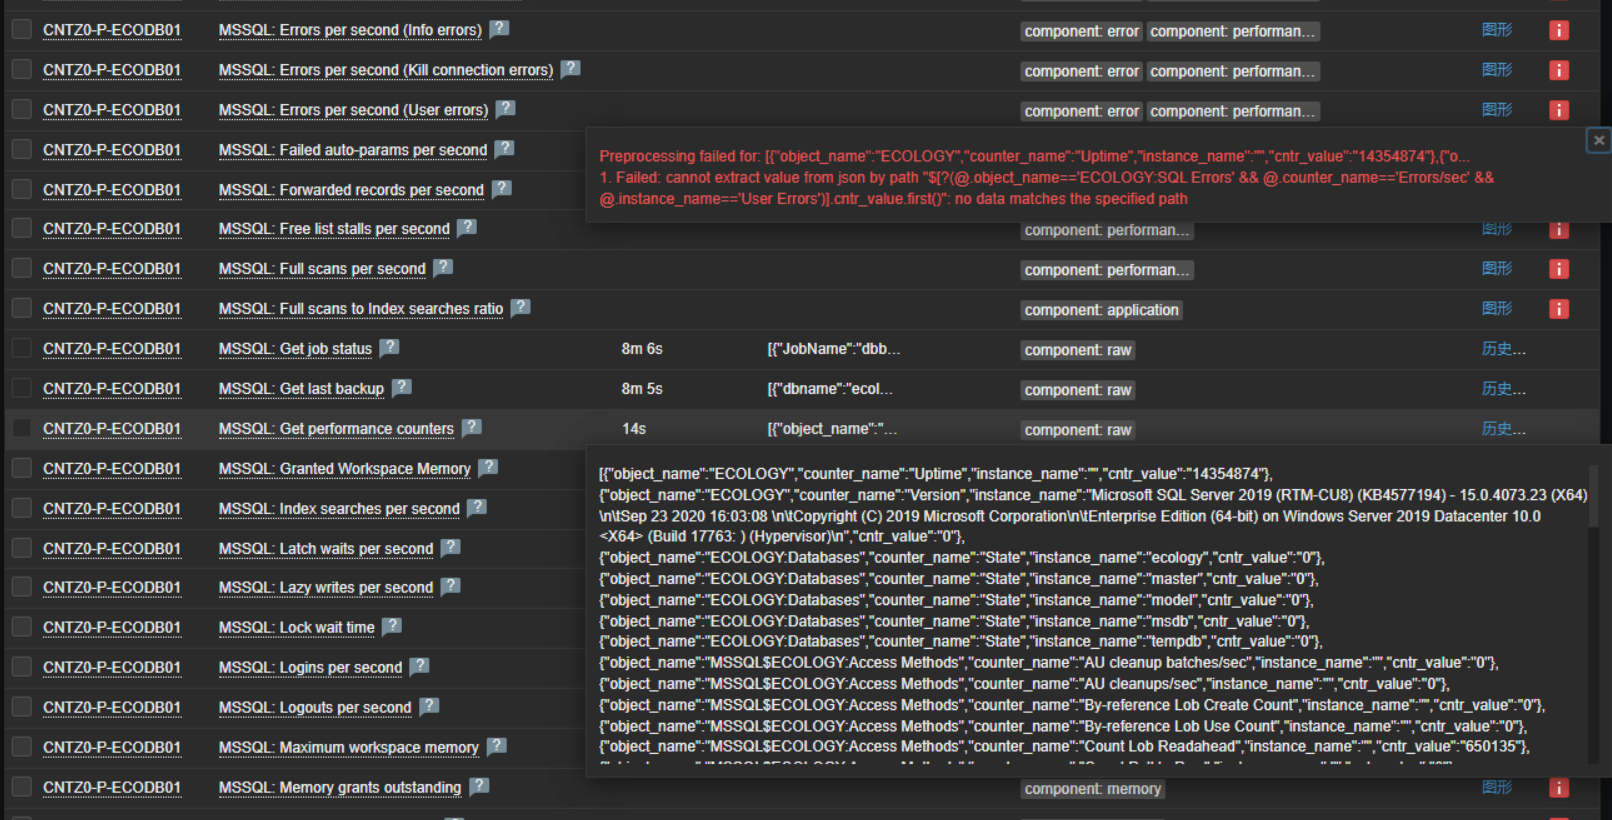Show description icon for Failed auto-params per second
Screen dimensions: 1612x820
click(504, 148)
